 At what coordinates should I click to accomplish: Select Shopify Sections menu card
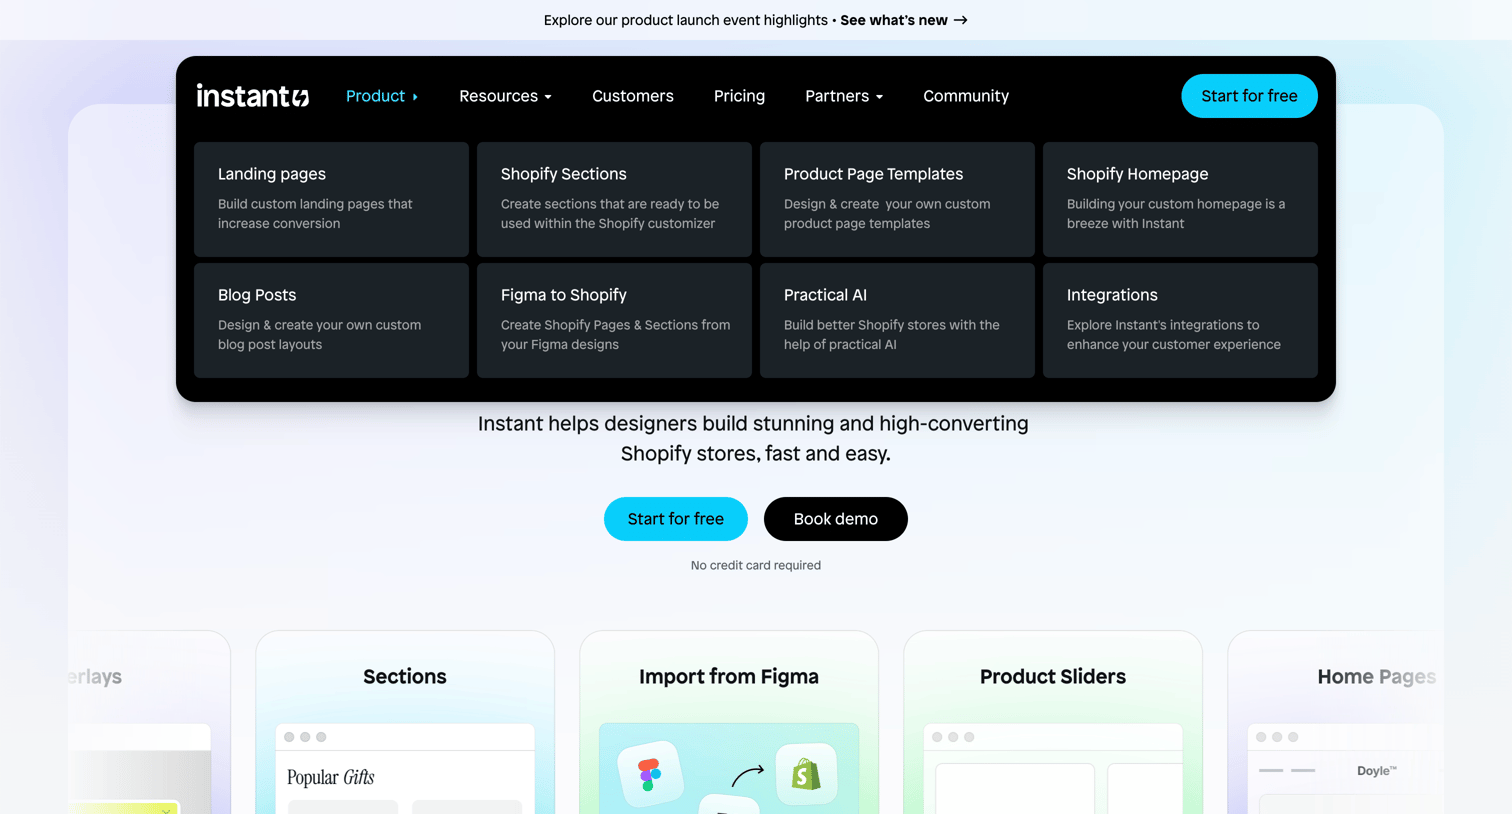(x=614, y=199)
